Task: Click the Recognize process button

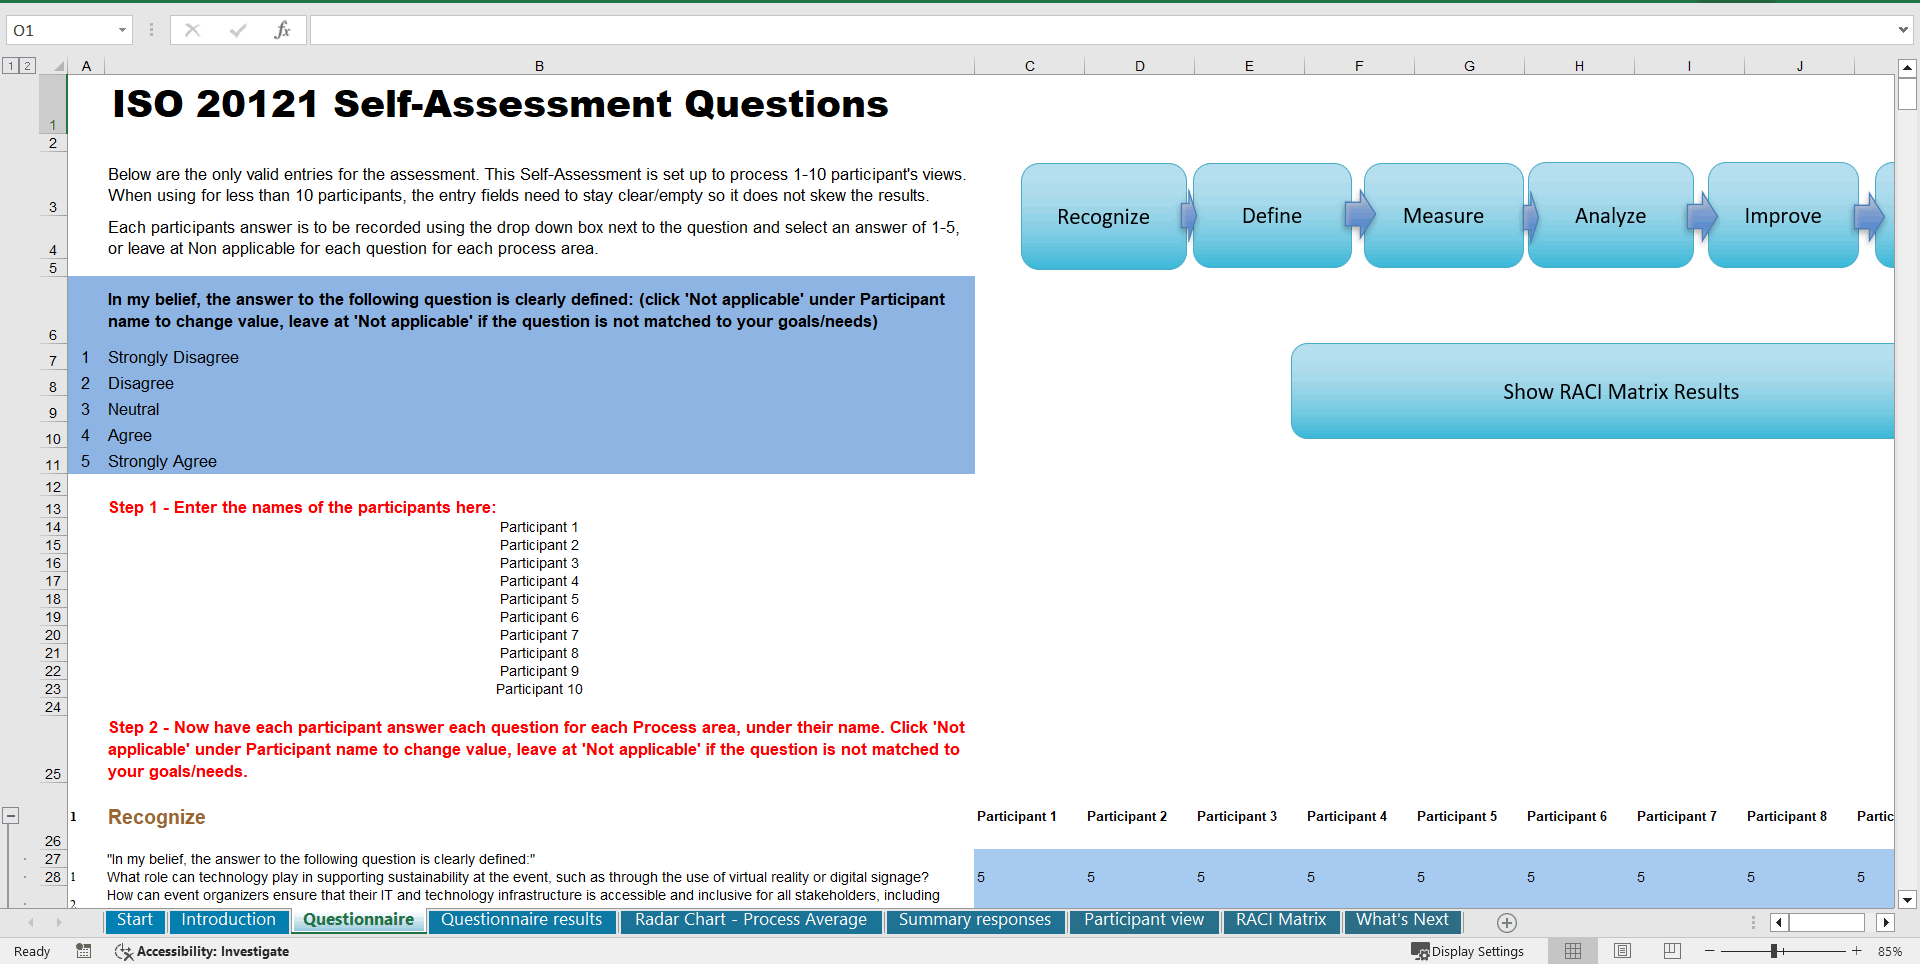Action: [x=1103, y=216]
